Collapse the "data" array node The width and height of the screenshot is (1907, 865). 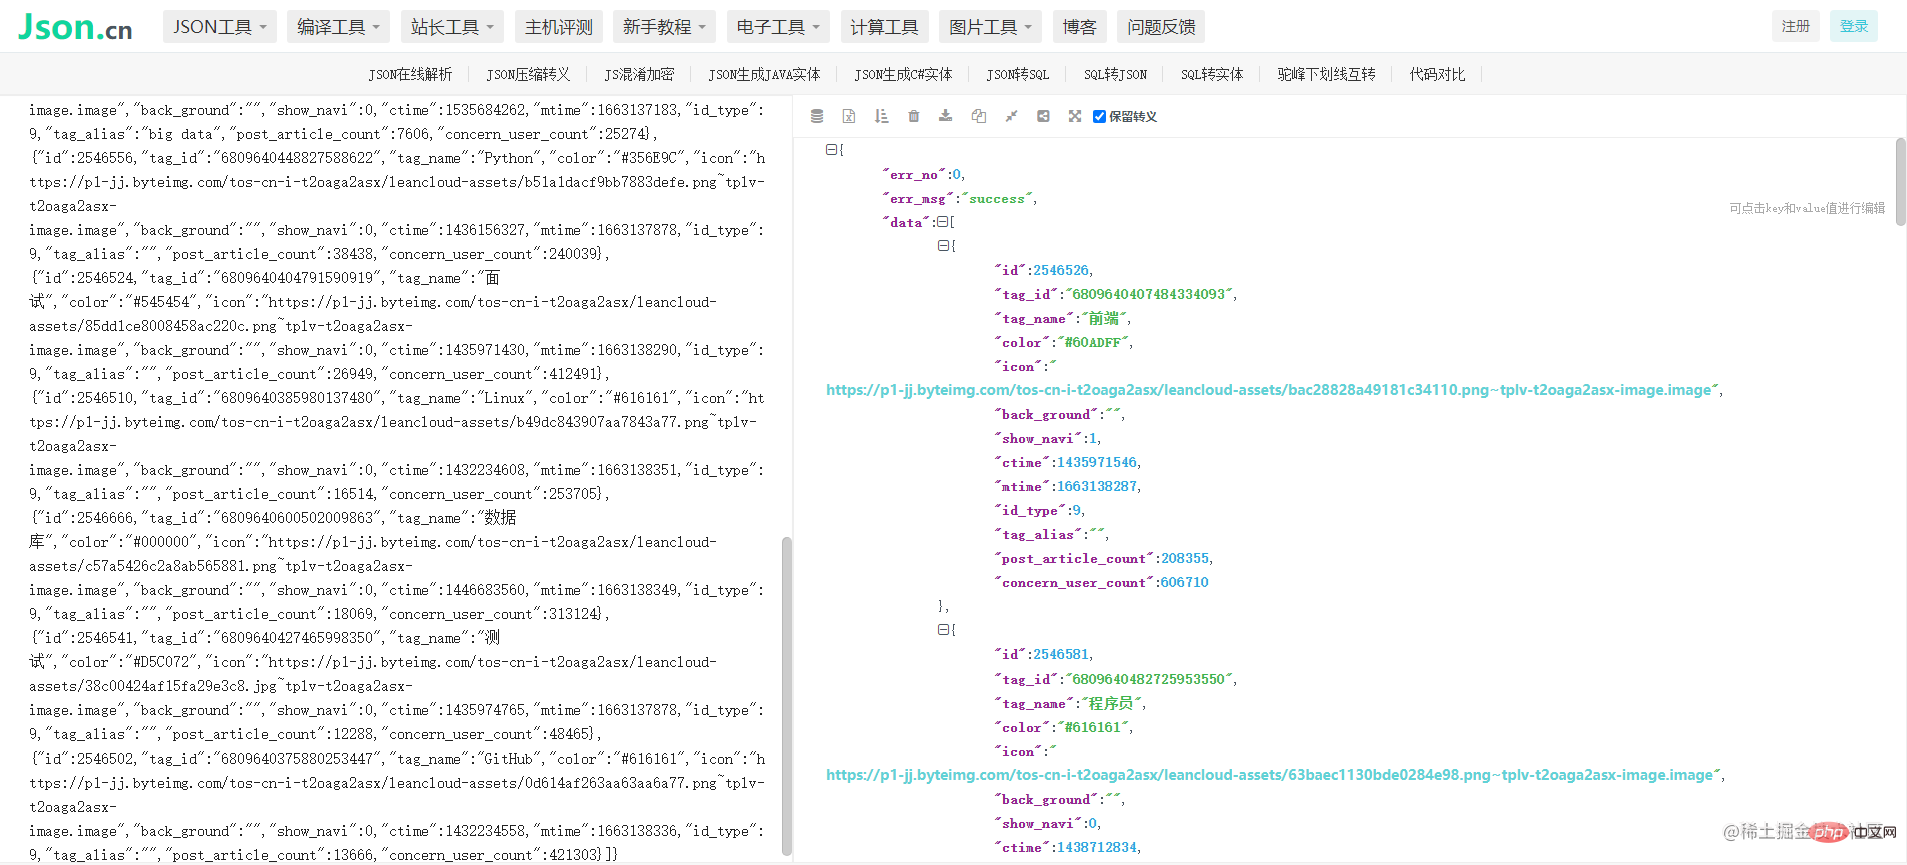pos(942,222)
